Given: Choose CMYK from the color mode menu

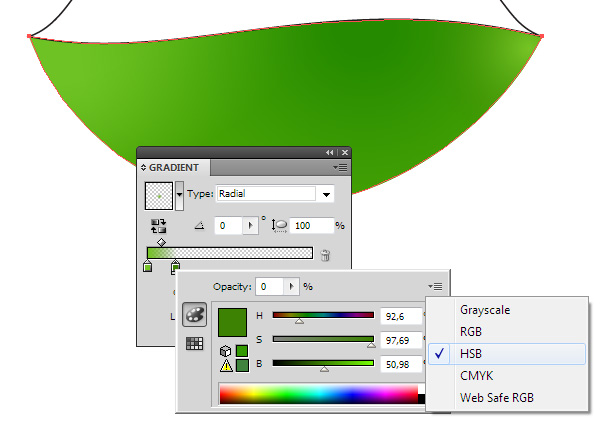Looking at the screenshot, I should pyautogui.click(x=476, y=376).
